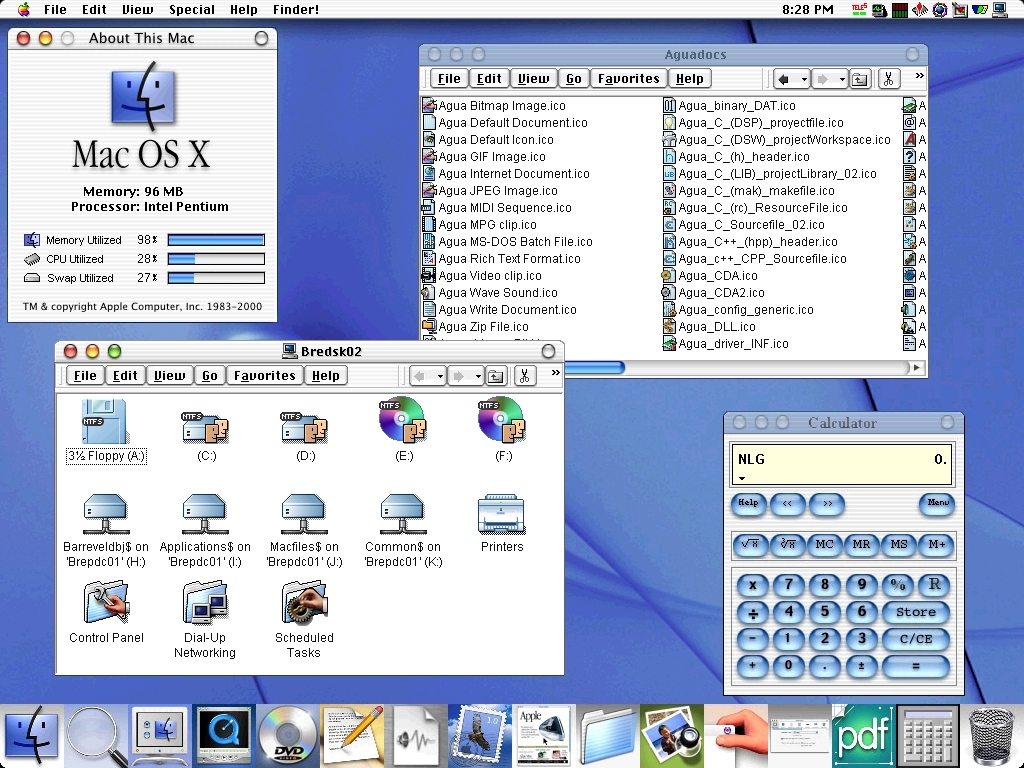1024x768 pixels.
Task: Click the CPU Utilized progress bar
Action: pos(216,259)
